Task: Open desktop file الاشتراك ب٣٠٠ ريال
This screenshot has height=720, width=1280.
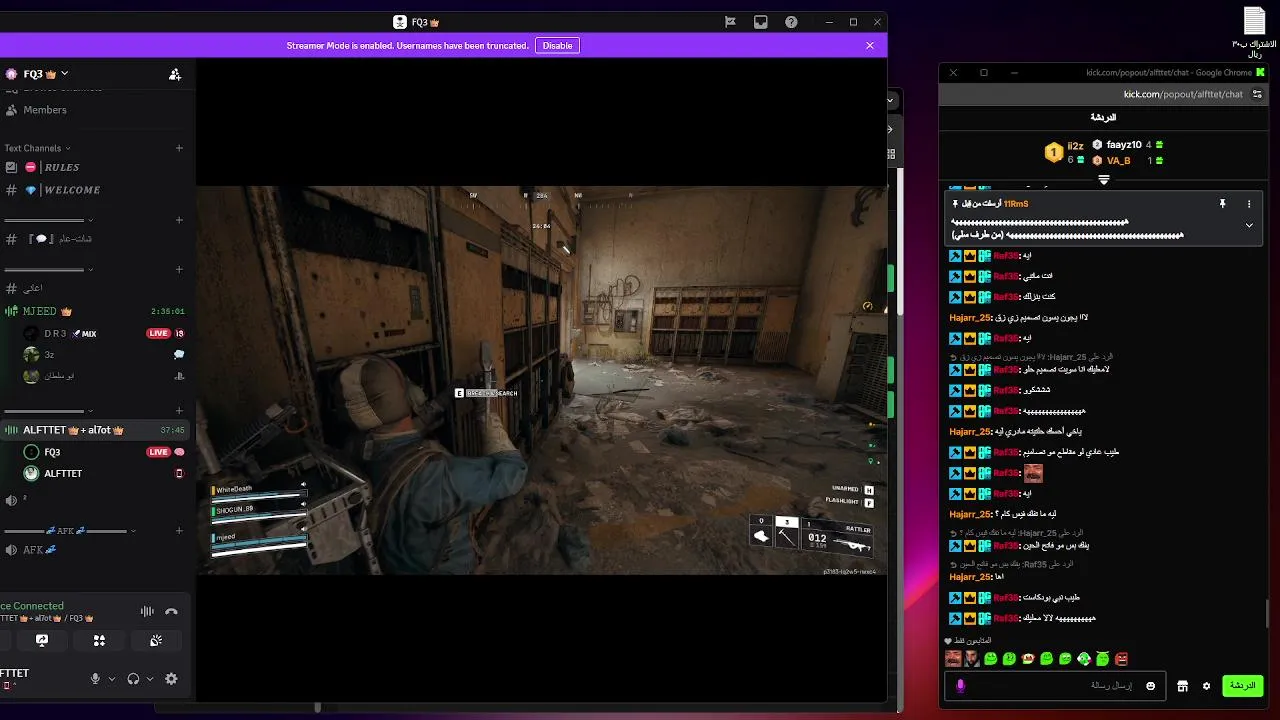Action: 1254,33
